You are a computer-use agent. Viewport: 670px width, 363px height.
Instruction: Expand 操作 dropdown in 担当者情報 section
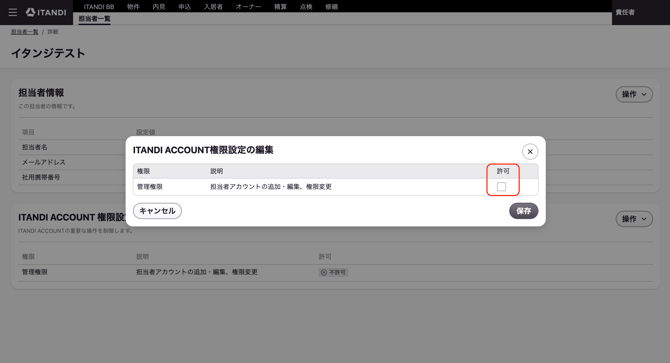pos(634,94)
